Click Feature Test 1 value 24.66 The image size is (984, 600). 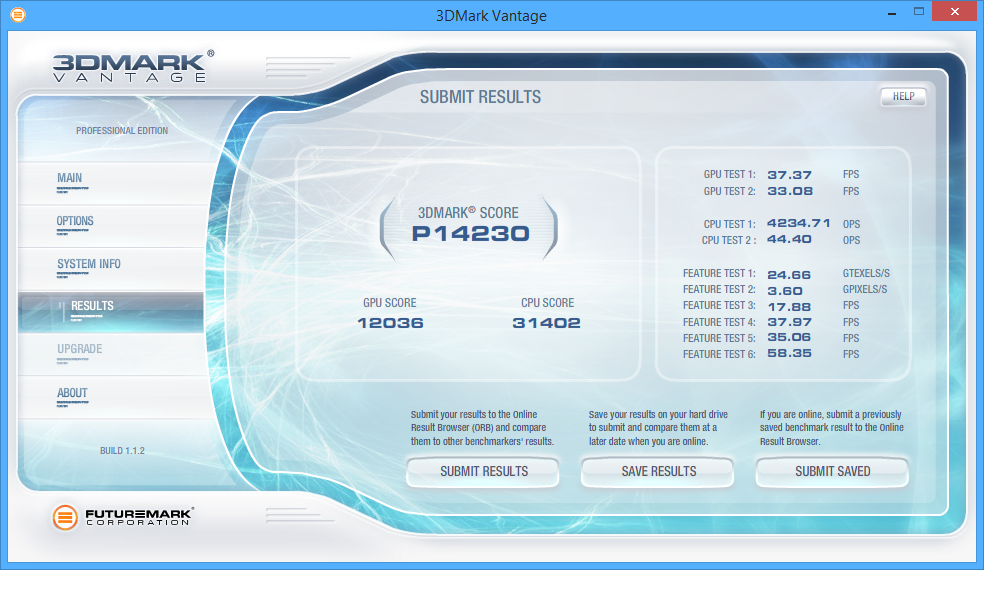coord(789,275)
